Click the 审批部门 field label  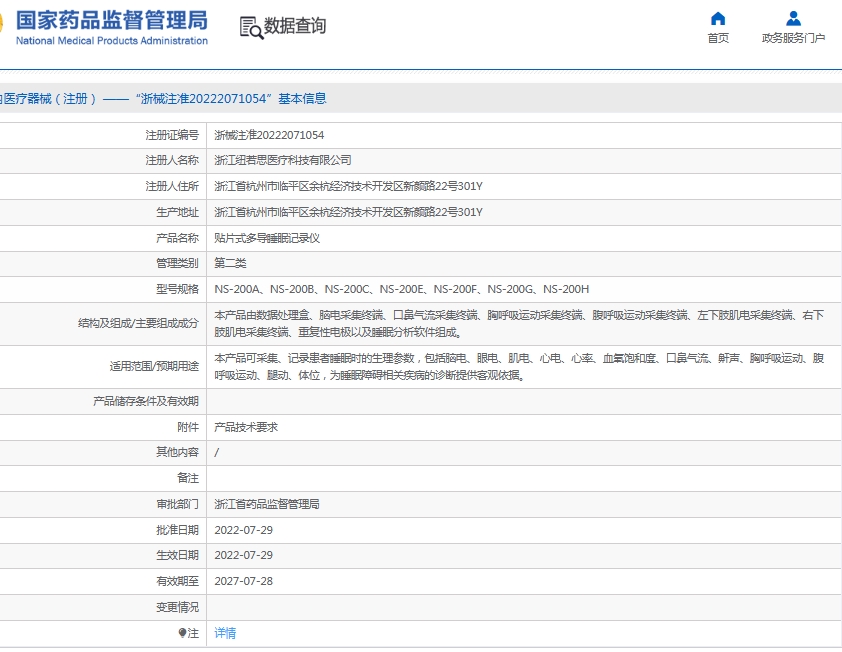tap(177, 504)
